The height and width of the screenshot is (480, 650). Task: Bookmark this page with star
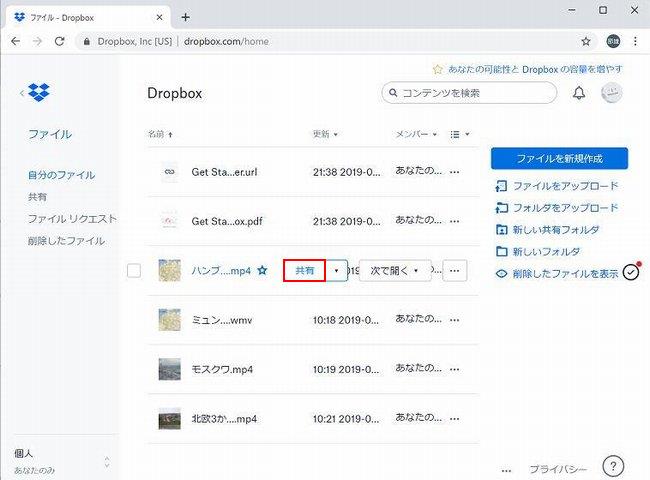click(x=586, y=41)
